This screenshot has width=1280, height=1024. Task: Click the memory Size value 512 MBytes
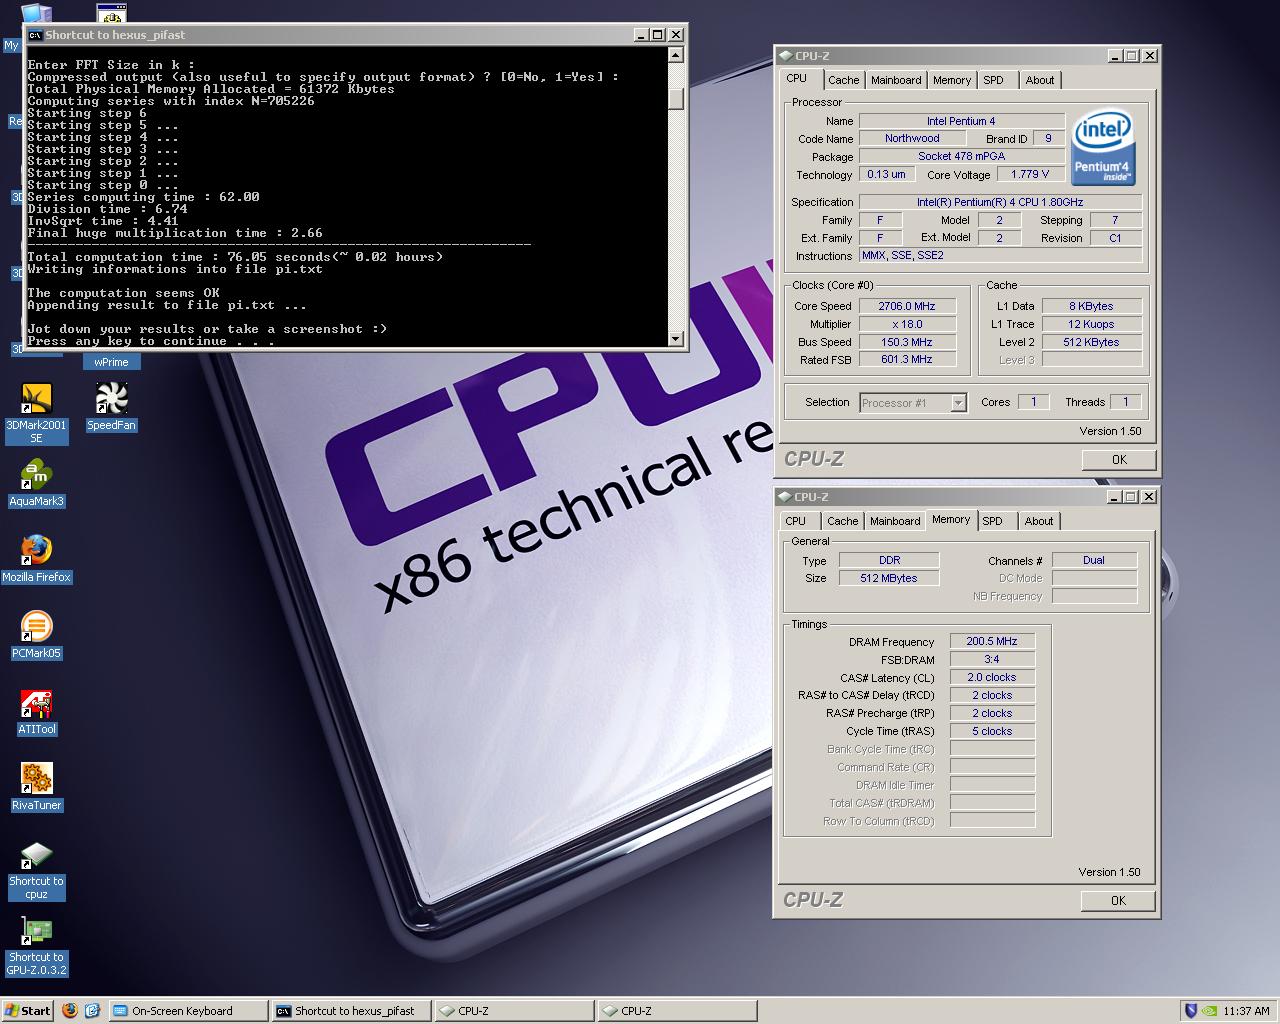(889, 578)
